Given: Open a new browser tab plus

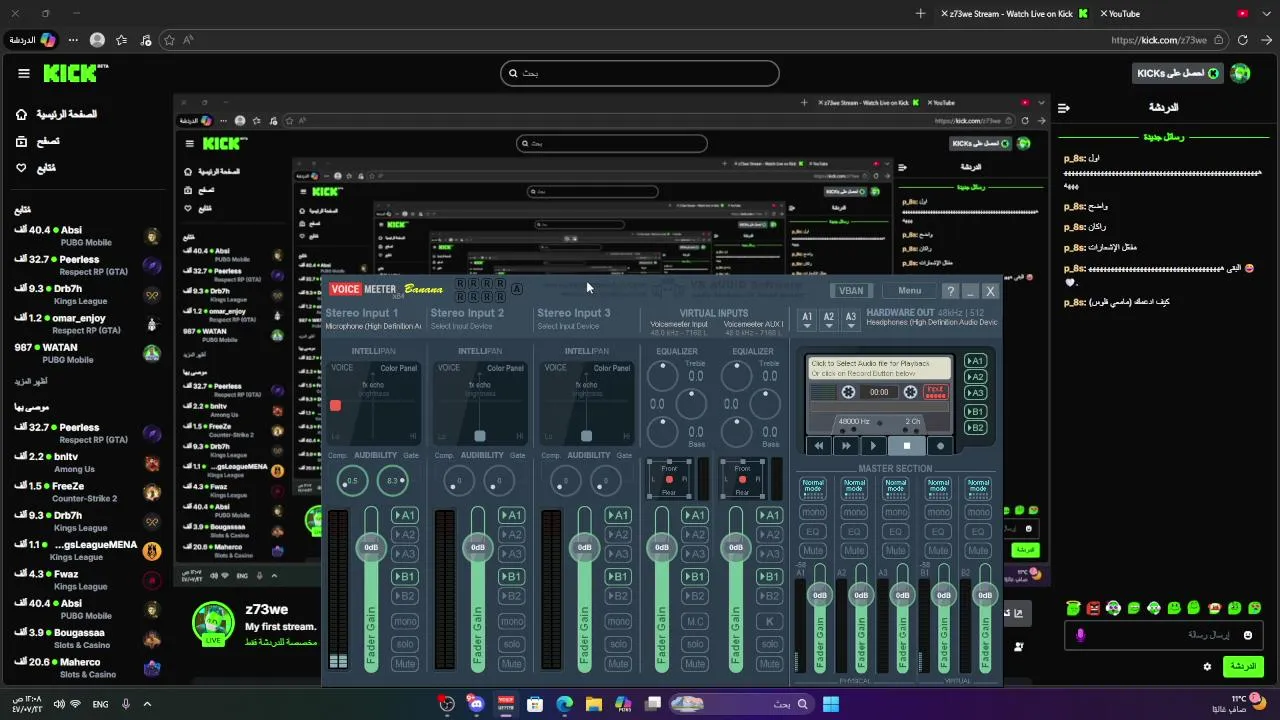Looking at the screenshot, I should click(x=920, y=14).
